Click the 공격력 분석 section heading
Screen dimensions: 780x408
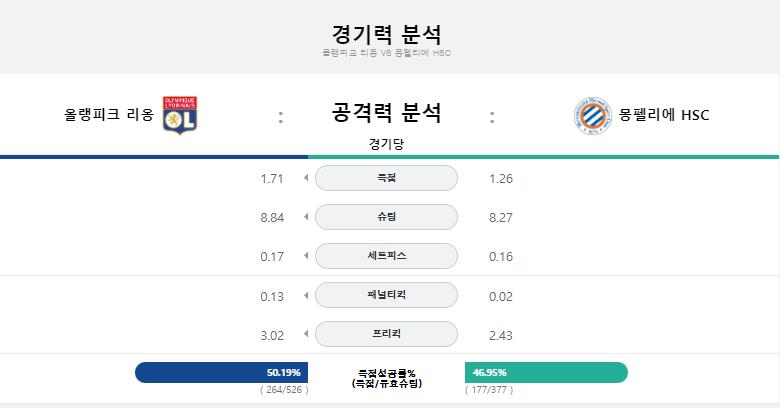(x=387, y=112)
